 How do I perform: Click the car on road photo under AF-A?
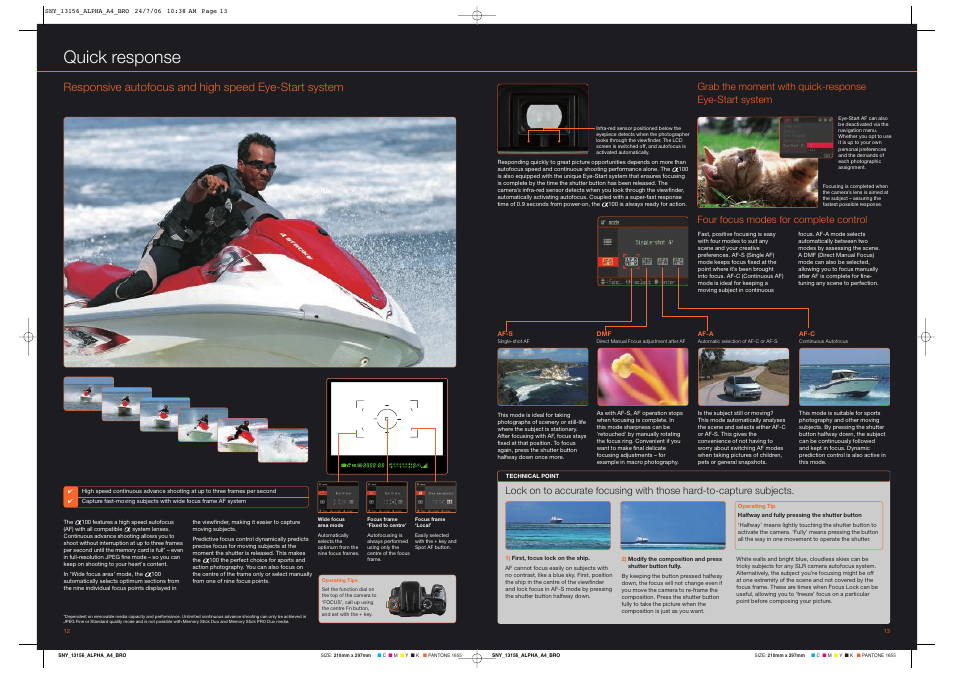click(743, 377)
